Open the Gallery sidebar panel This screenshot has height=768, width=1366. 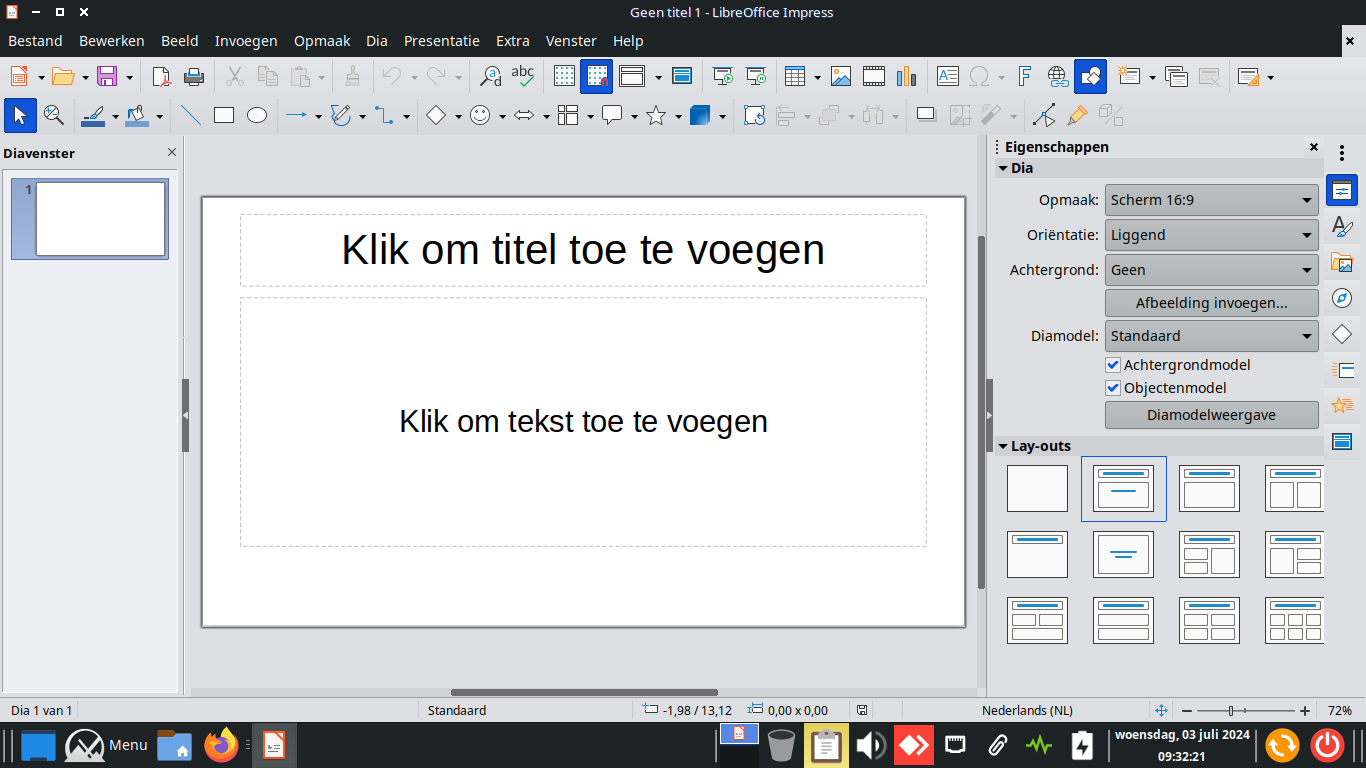pyautogui.click(x=1342, y=263)
